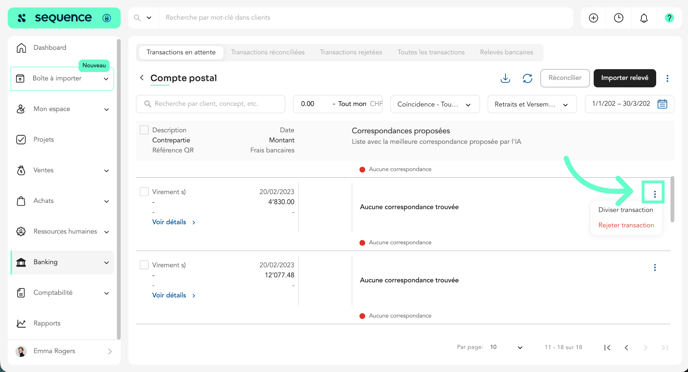This screenshot has height=372, width=688.
Task: Open notifications bell icon
Action: (644, 18)
